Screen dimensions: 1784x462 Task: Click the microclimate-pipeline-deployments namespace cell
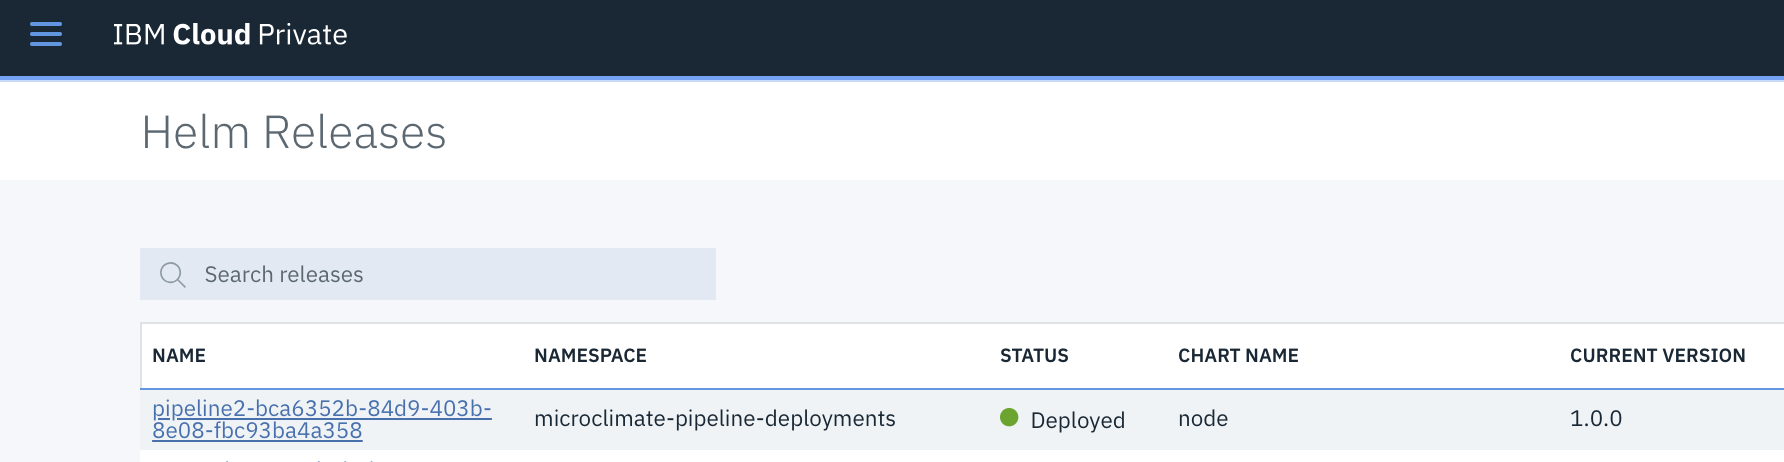coord(714,419)
